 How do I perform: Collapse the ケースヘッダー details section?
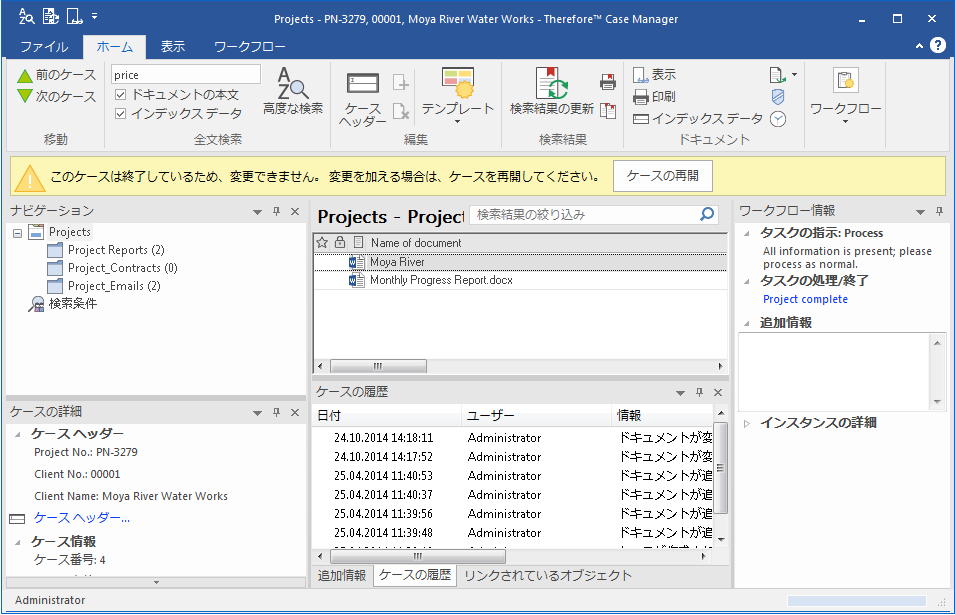point(18,434)
